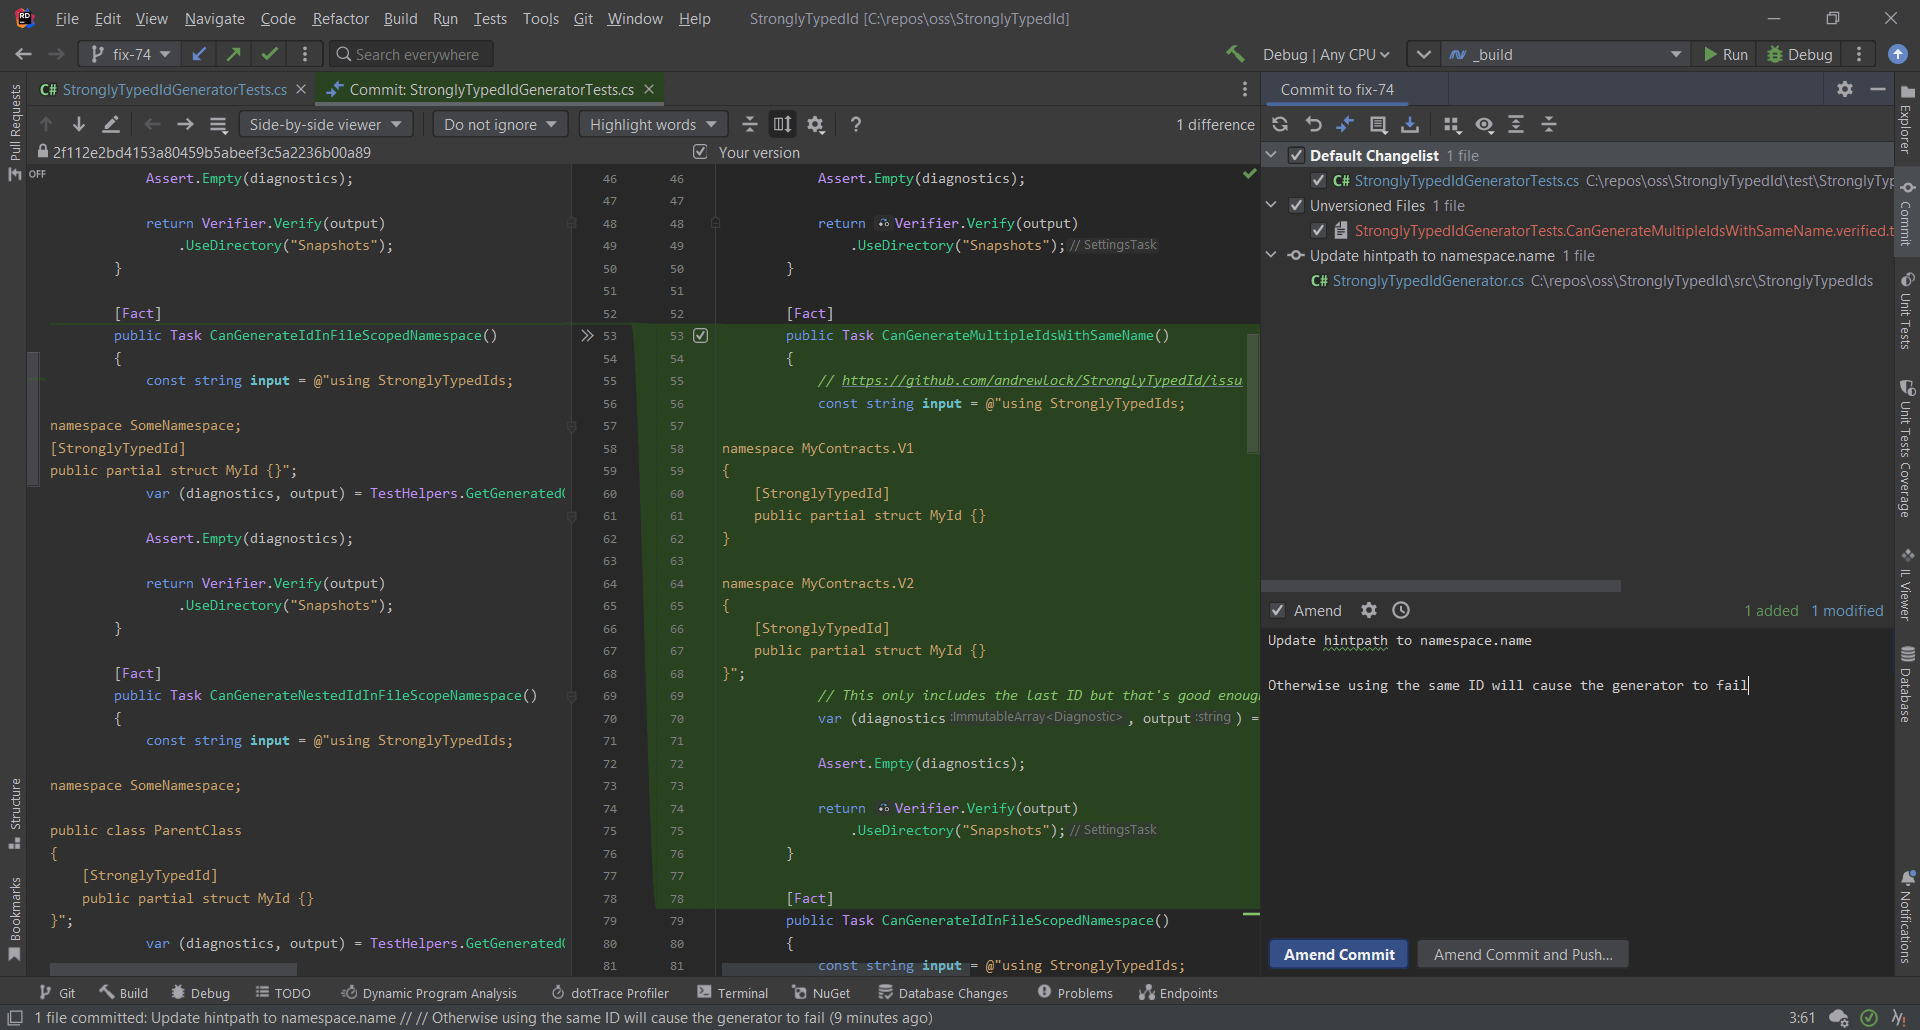Go to next difference with down arrow

click(x=78, y=124)
